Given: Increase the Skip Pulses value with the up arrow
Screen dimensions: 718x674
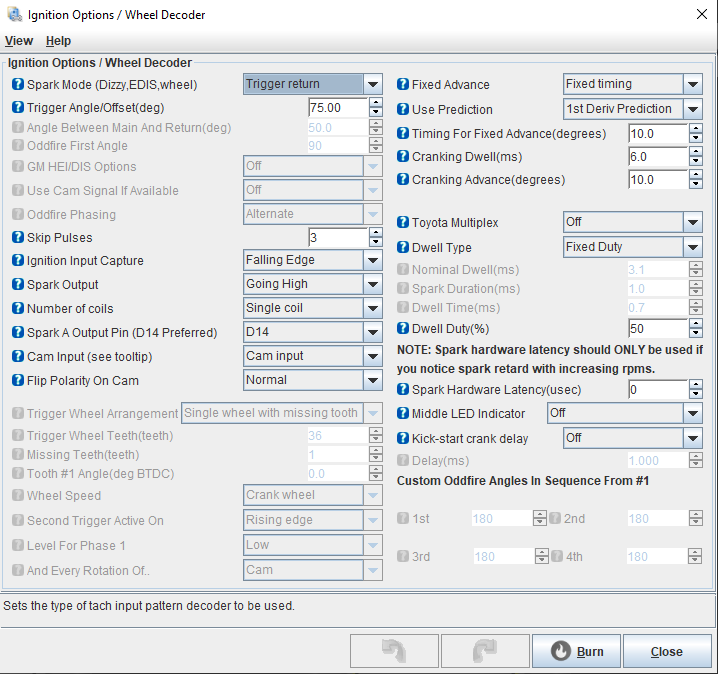Looking at the screenshot, I should pos(375,233).
